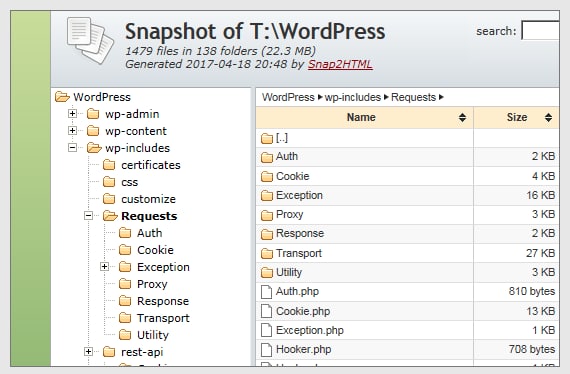570x374 pixels.
Task: Click the Proxy folder icon in file list
Action: [267, 215]
